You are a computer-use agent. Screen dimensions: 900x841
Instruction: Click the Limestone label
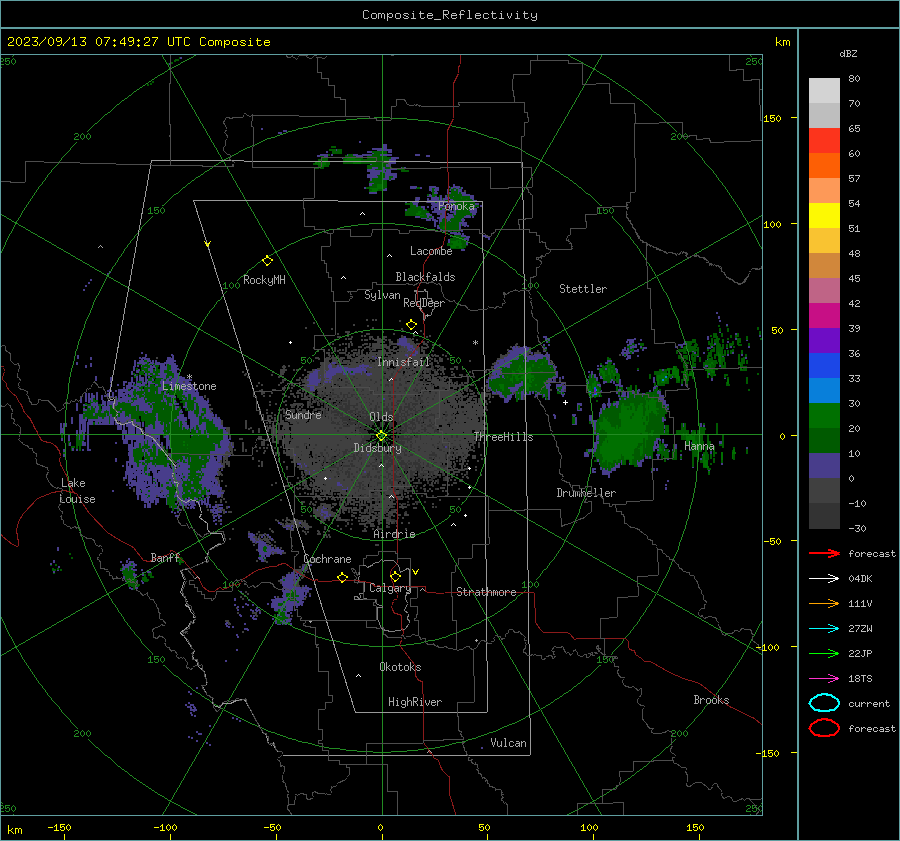[189, 386]
